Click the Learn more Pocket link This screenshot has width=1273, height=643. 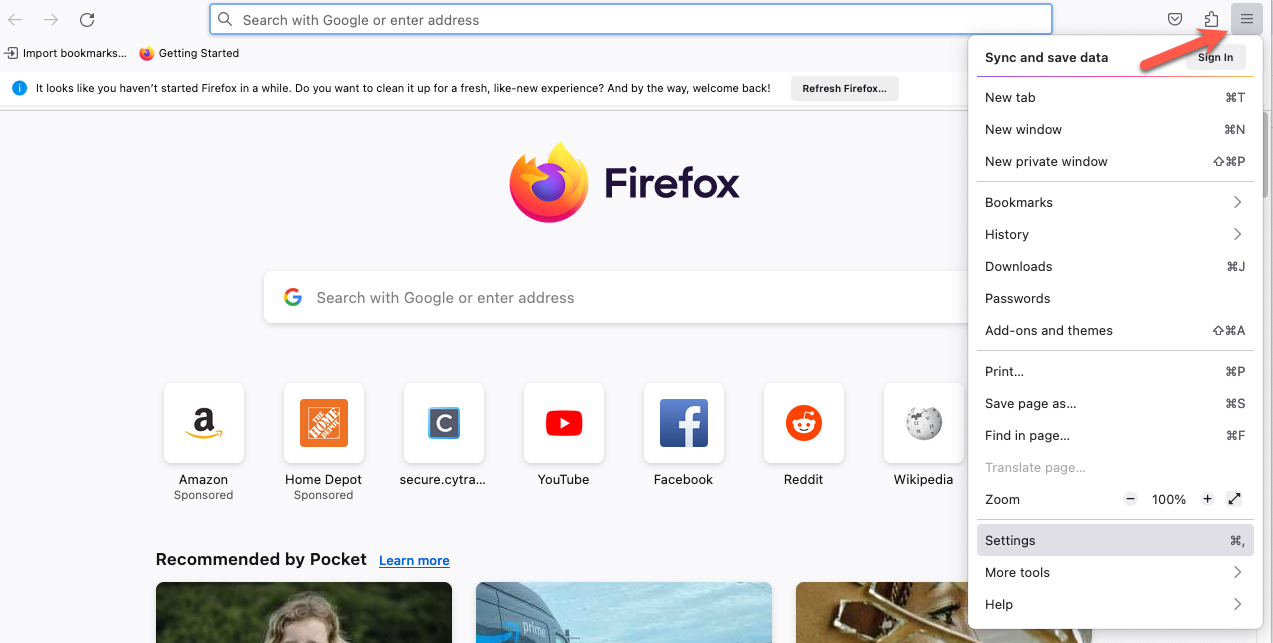coord(414,561)
